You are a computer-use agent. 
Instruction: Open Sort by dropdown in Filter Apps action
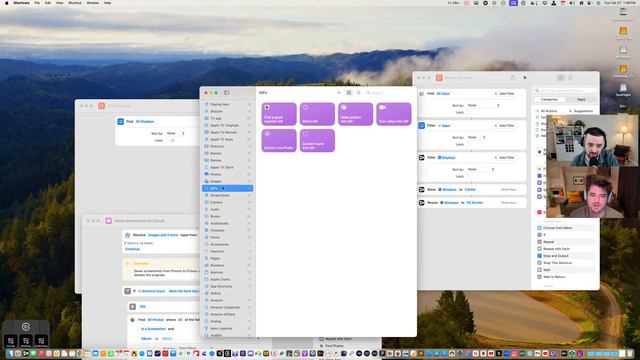click(x=476, y=137)
